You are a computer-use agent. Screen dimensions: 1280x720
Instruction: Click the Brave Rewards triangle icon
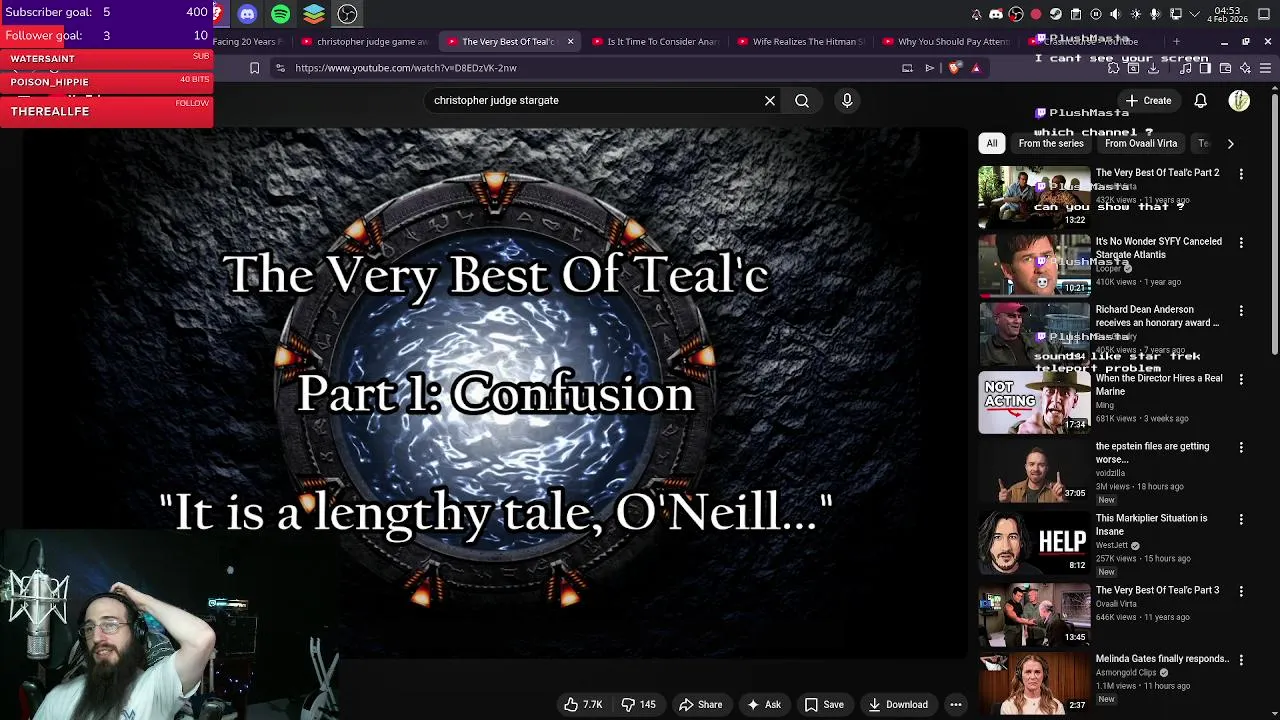[976, 68]
